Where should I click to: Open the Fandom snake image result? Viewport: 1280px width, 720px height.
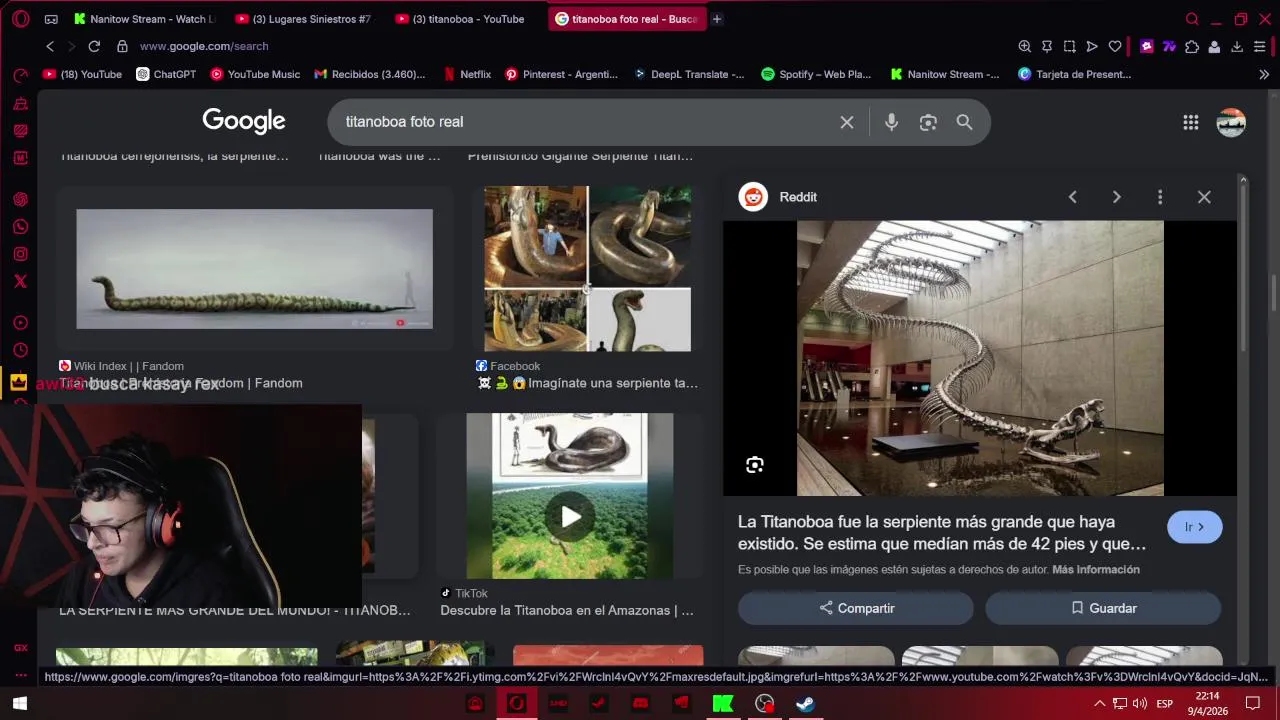(x=254, y=269)
